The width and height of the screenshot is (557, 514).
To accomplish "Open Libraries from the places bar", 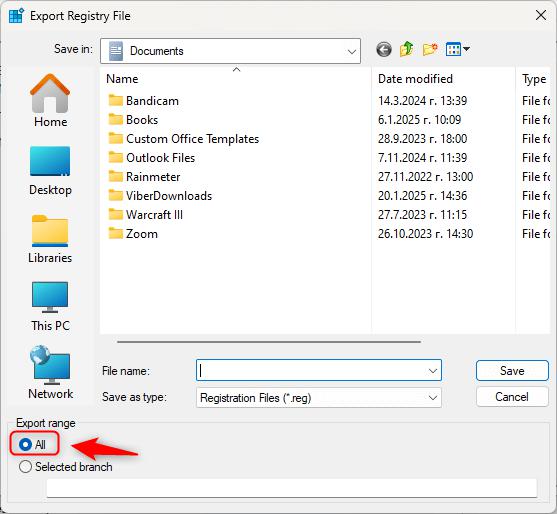I will pyautogui.click(x=50, y=239).
